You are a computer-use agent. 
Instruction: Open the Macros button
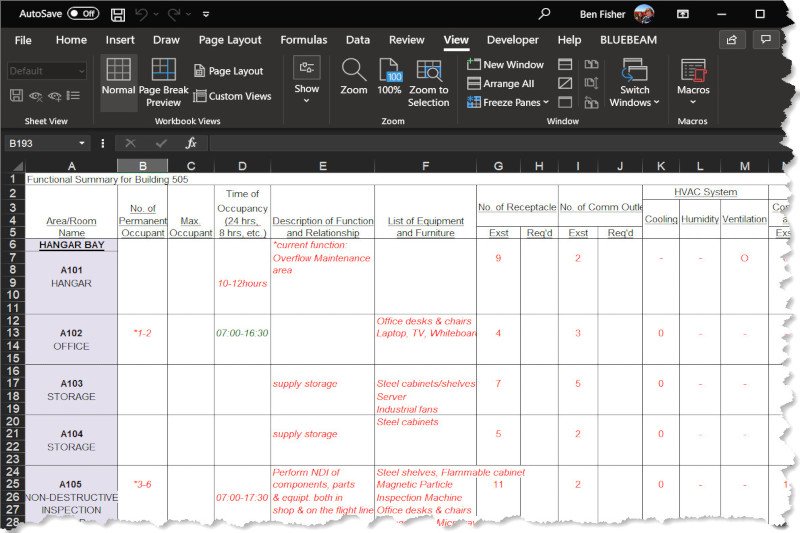coord(693,81)
